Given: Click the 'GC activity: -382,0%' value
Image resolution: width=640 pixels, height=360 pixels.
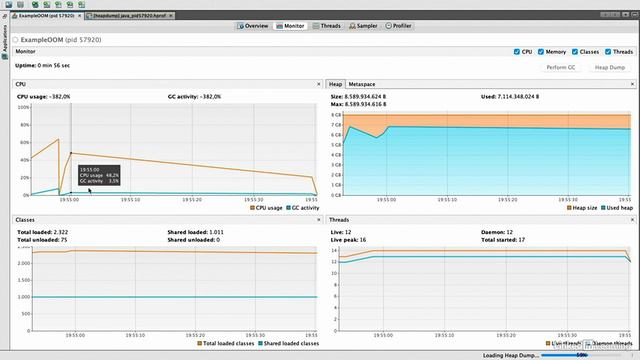Looking at the screenshot, I should click(x=194, y=97).
